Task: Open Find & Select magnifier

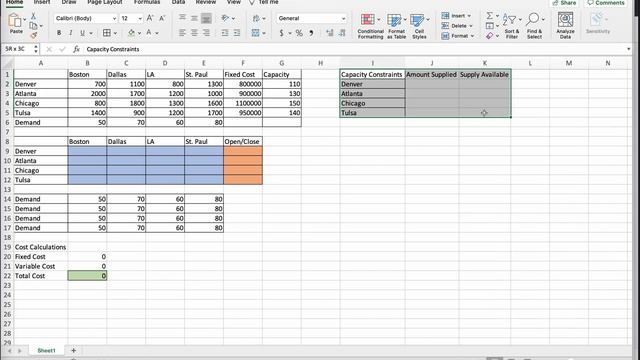Action: (x=534, y=25)
